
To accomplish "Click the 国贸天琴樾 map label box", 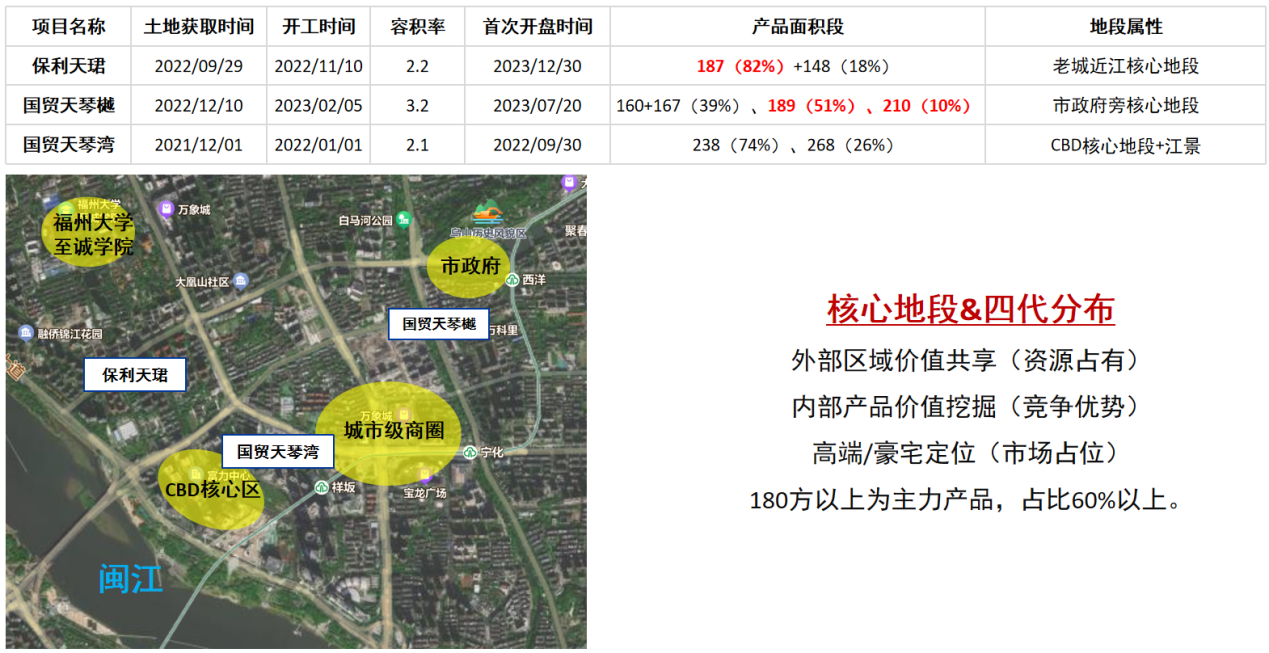I will click(438, 324).
